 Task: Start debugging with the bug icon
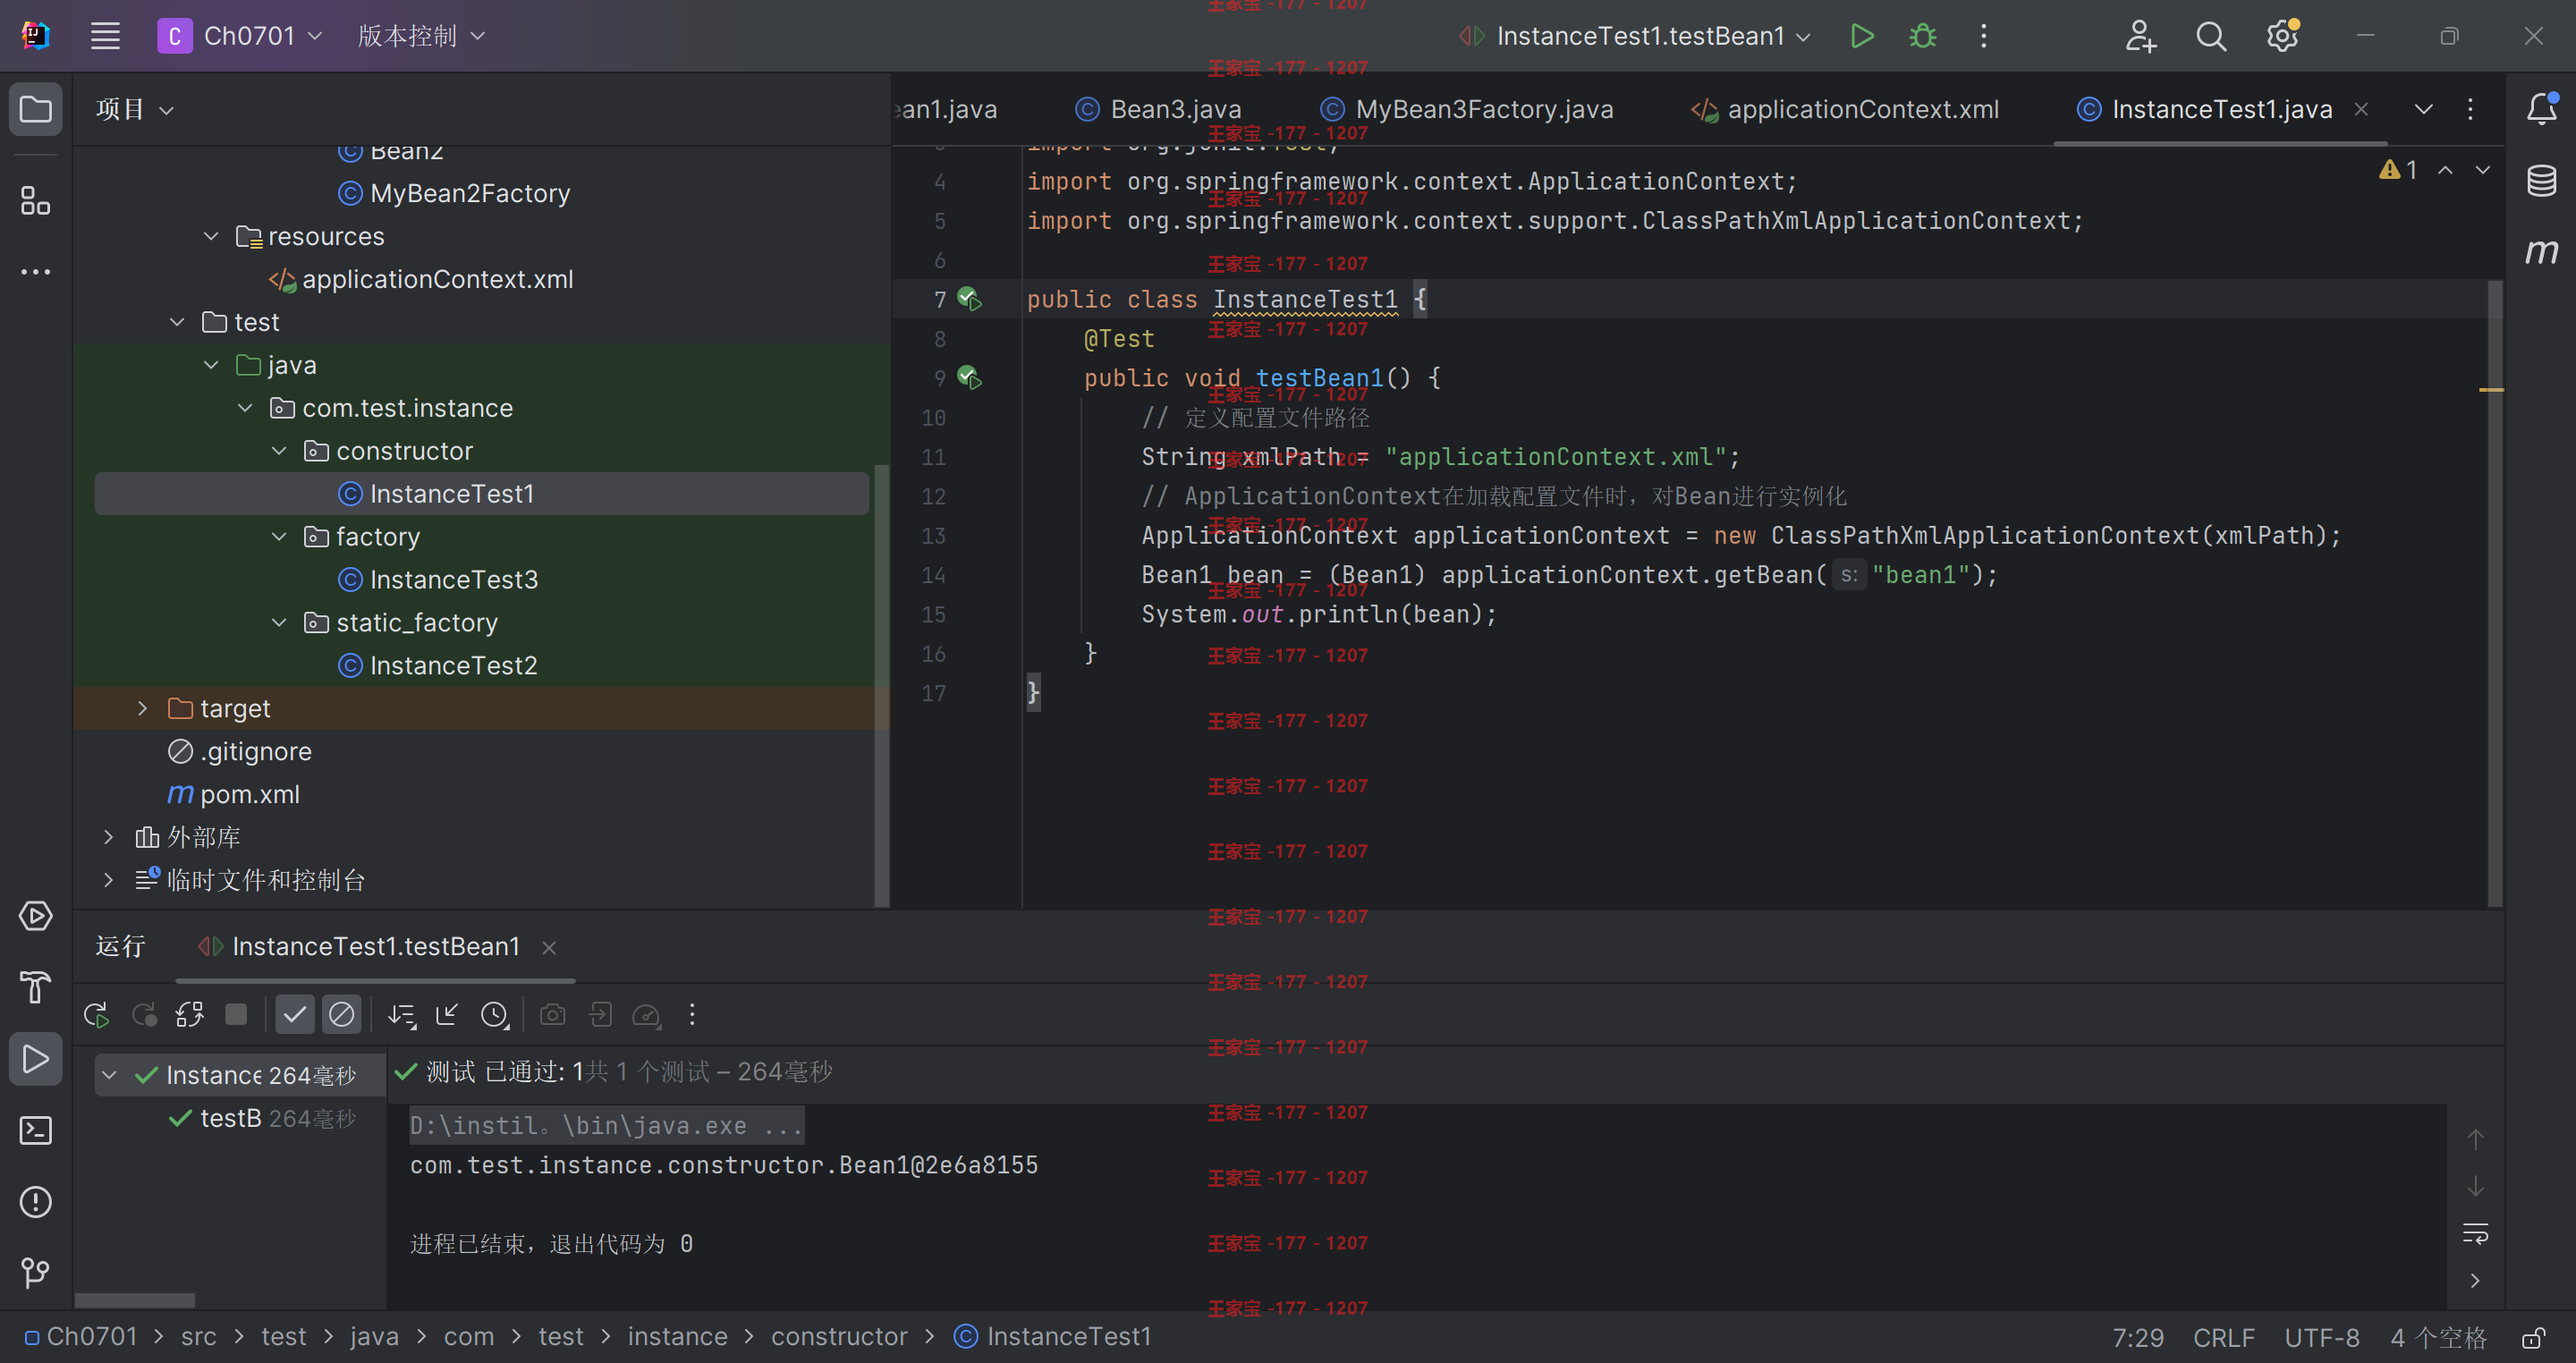point(1922,36)
